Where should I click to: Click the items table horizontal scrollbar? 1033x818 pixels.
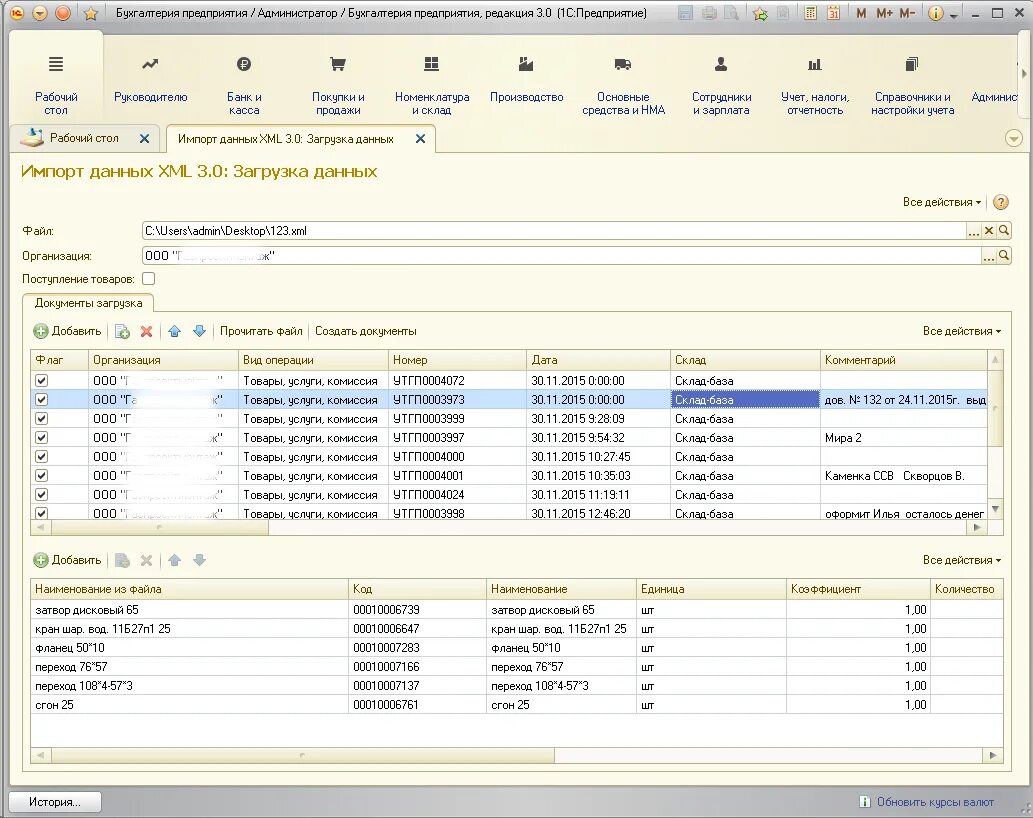[301, 755]
